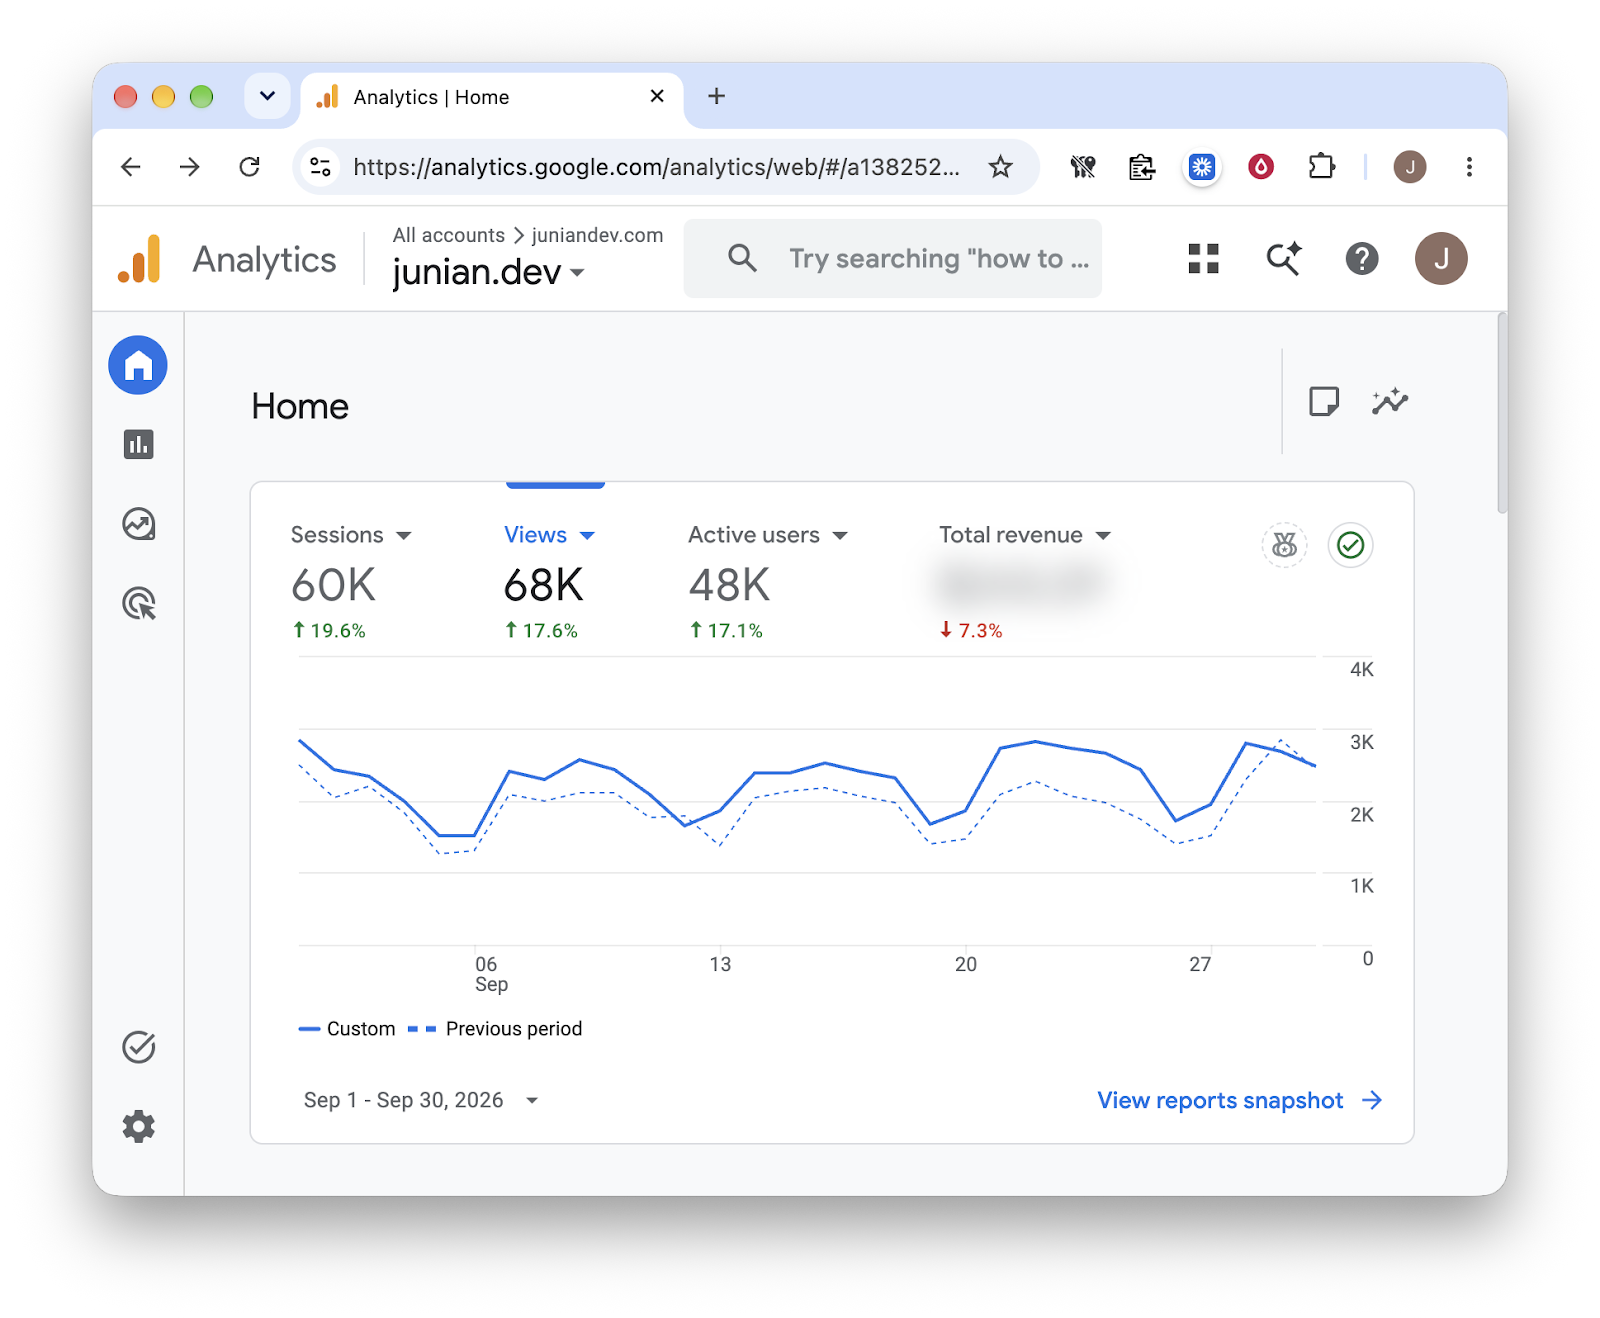The height and width of the screenshot is (1318, 1600).
Task: Open the Reports bar chart icon
Action: pyautogui.click(x=138, y=444)
